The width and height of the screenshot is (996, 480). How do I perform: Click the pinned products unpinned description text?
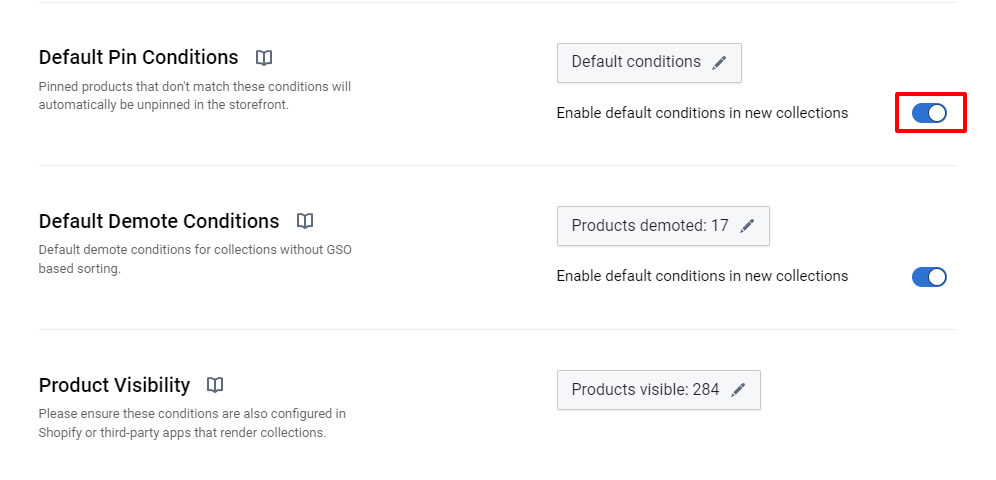pos(195,96)
